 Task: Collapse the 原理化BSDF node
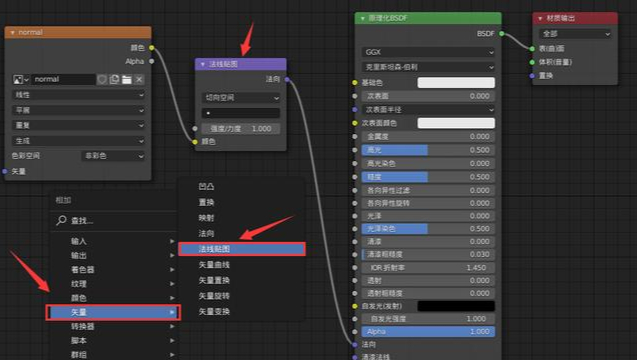pos(362,18)
